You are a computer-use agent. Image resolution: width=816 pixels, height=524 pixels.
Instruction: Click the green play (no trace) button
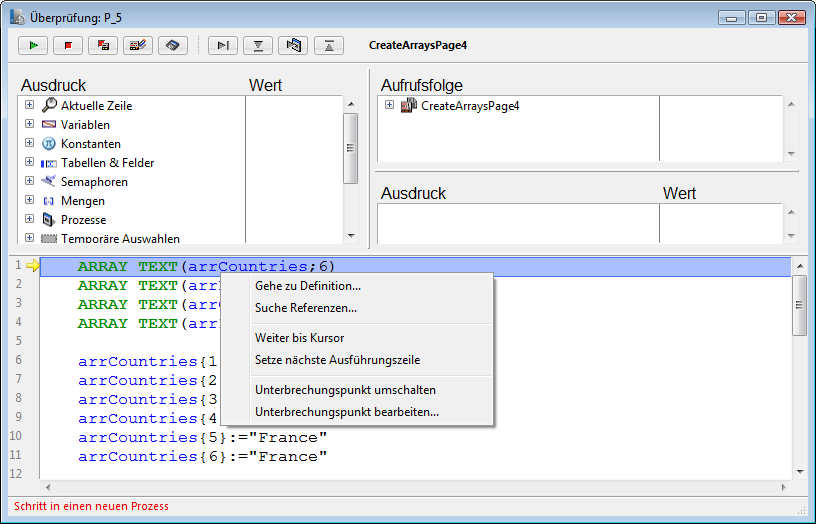click(33, 45)
